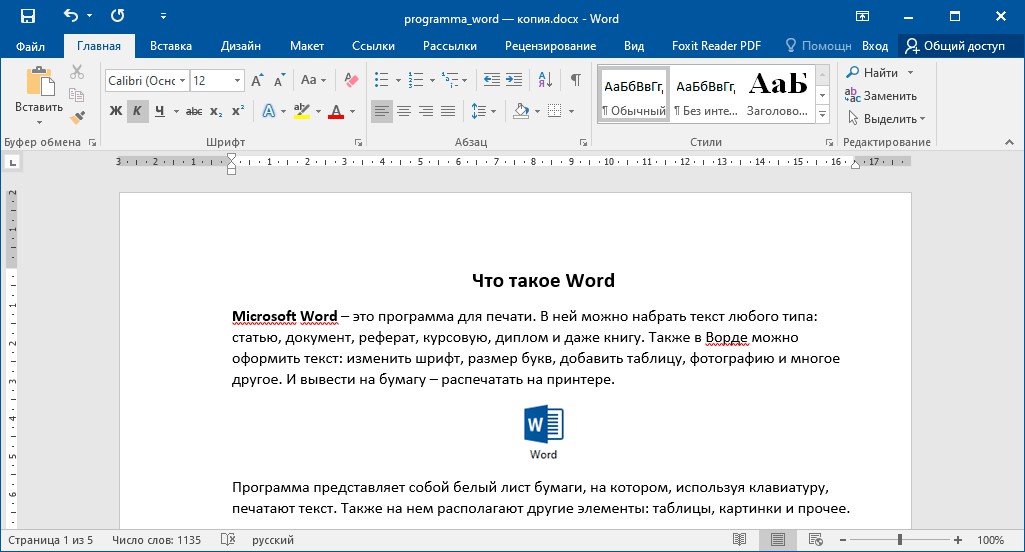Save the document using the floppy disk icon
The width and height of the screenshot is (1025, 552).
(x=27, y=17)
